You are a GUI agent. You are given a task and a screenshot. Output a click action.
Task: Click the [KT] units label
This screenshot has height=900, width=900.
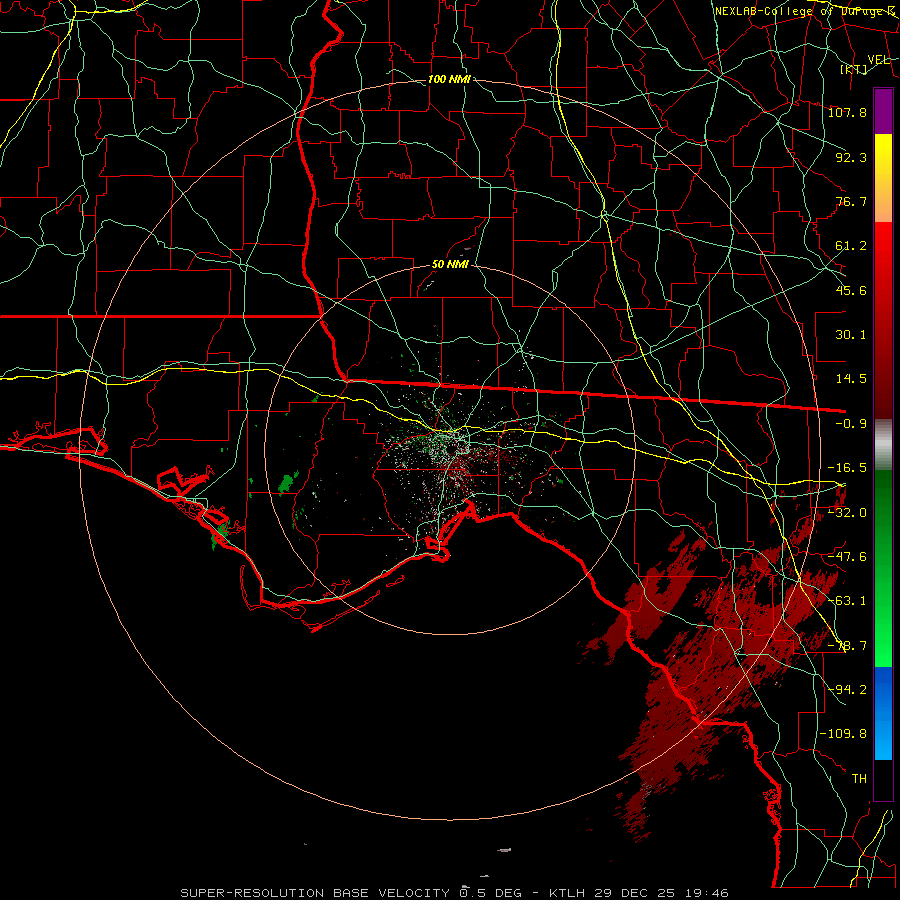(x=854, y=69)
